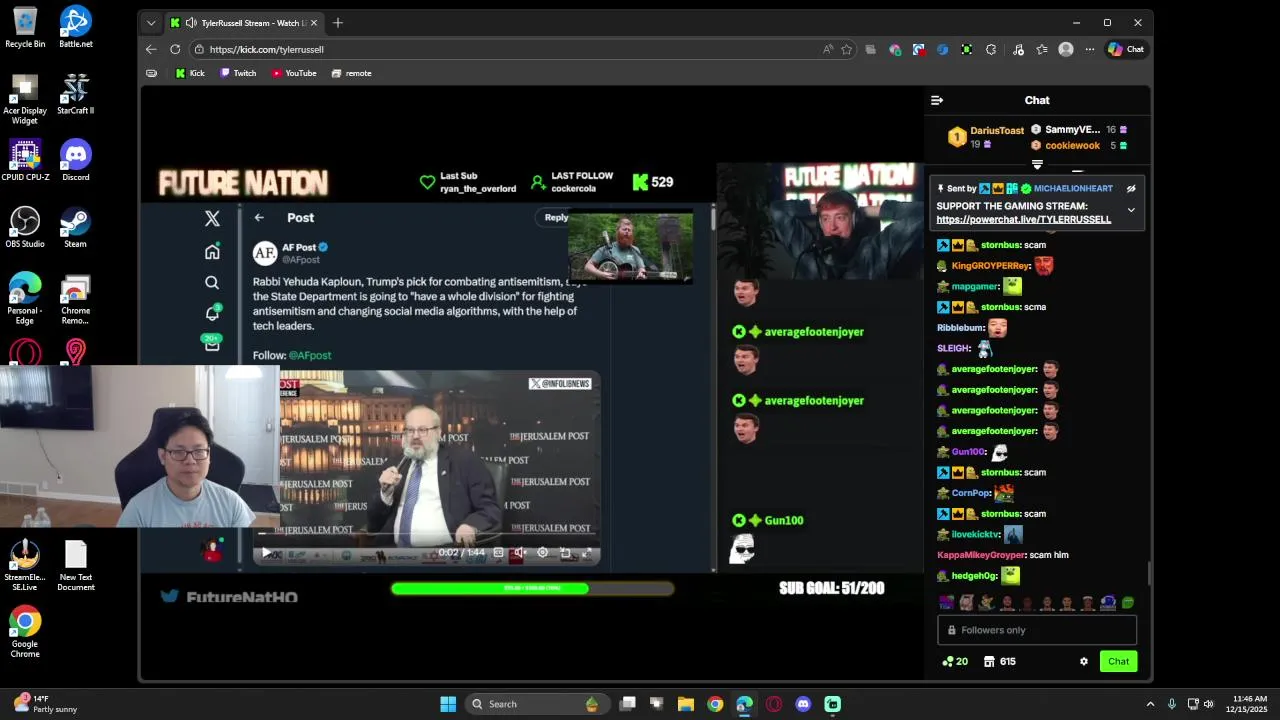
Task: Open the YouTube bookmark
Action: [x=294, y=73]
